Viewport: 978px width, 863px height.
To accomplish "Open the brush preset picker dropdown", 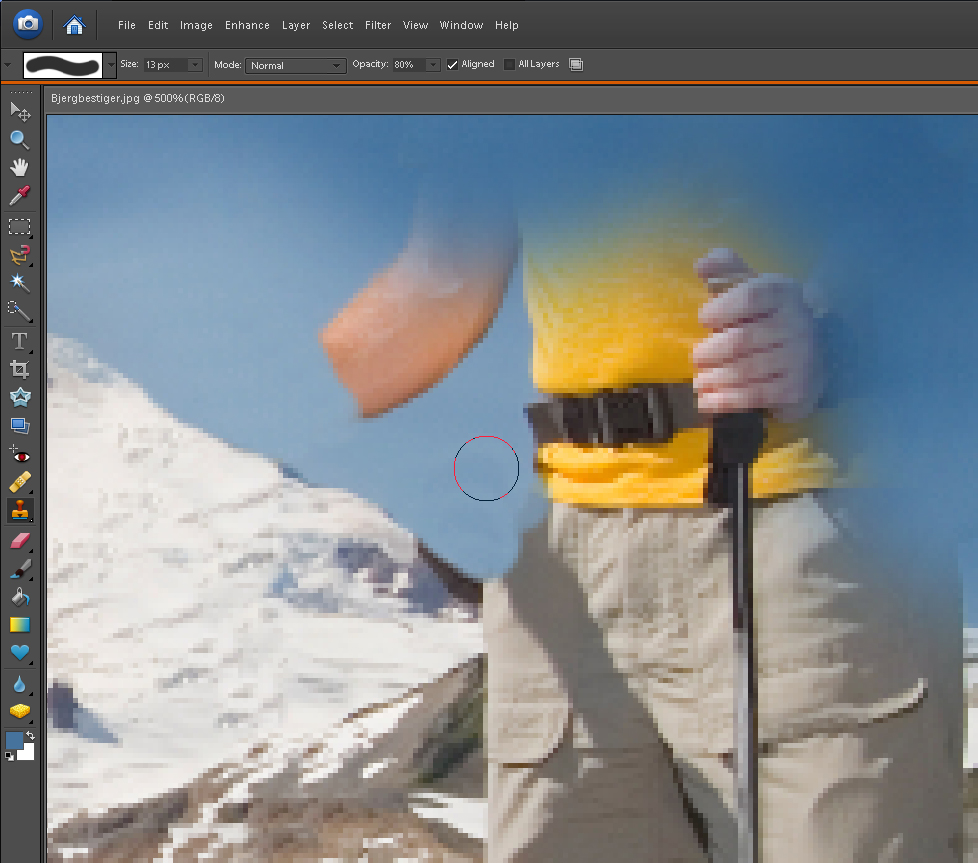I will pyautogui.click(x=110, y=65).
